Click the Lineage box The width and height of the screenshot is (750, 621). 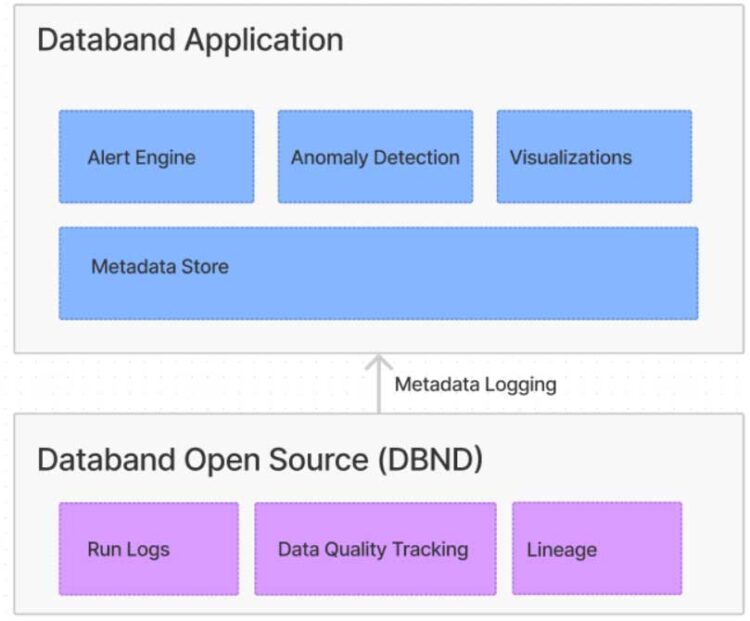597,548
